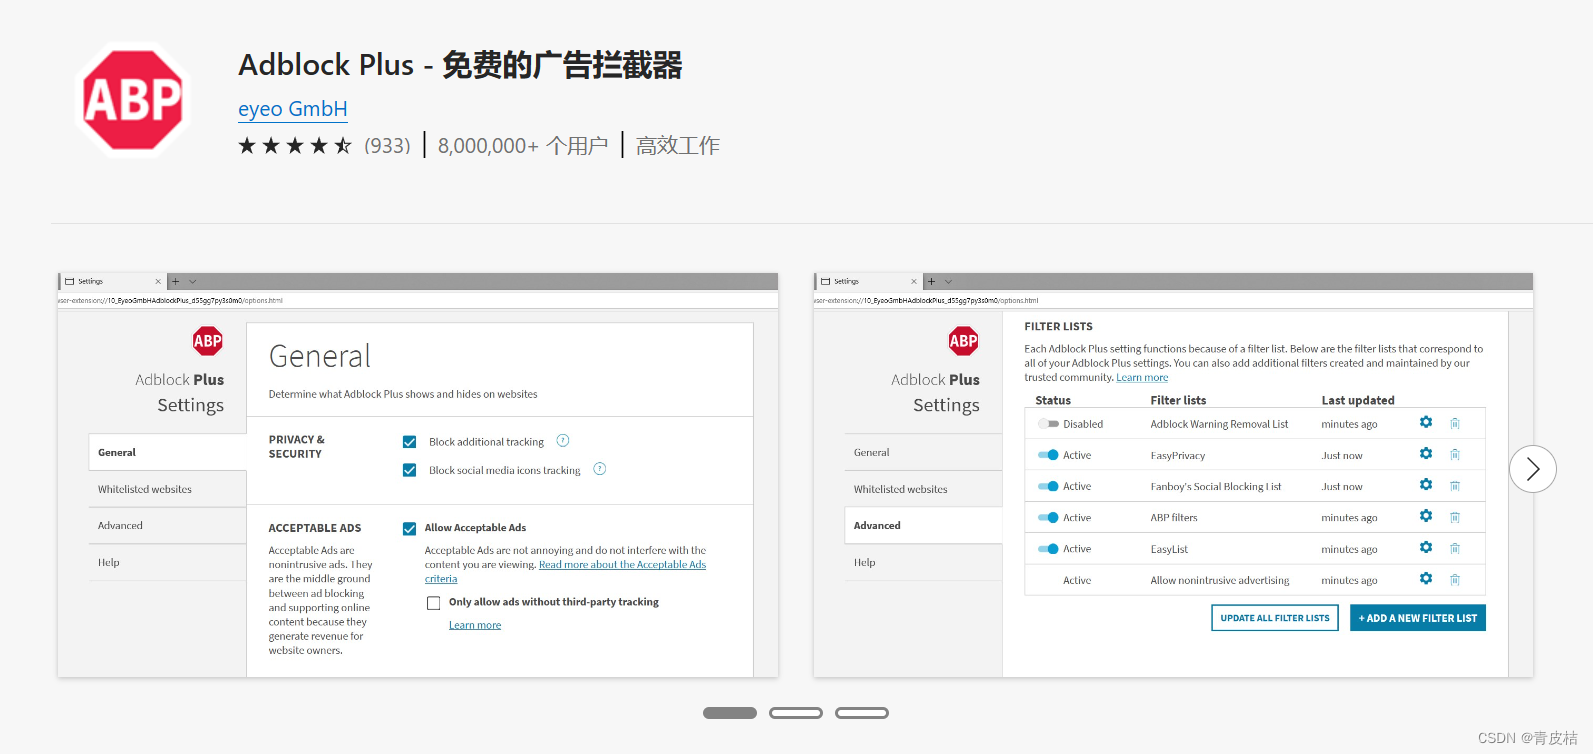The height and width of the screenshot is (754, 1593).
Task: Delete Adblock Warning Removal List via trash icon
Action: point(1455,424)
